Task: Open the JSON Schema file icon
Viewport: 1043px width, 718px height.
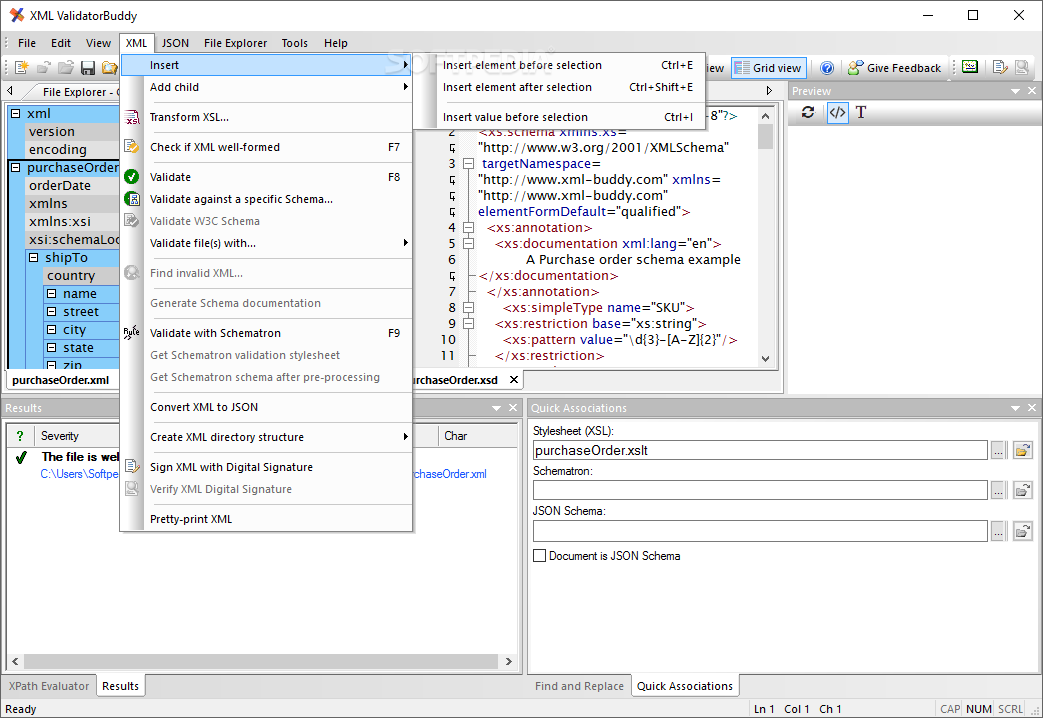Action: pyautogui.click(x=1022, y=531)
